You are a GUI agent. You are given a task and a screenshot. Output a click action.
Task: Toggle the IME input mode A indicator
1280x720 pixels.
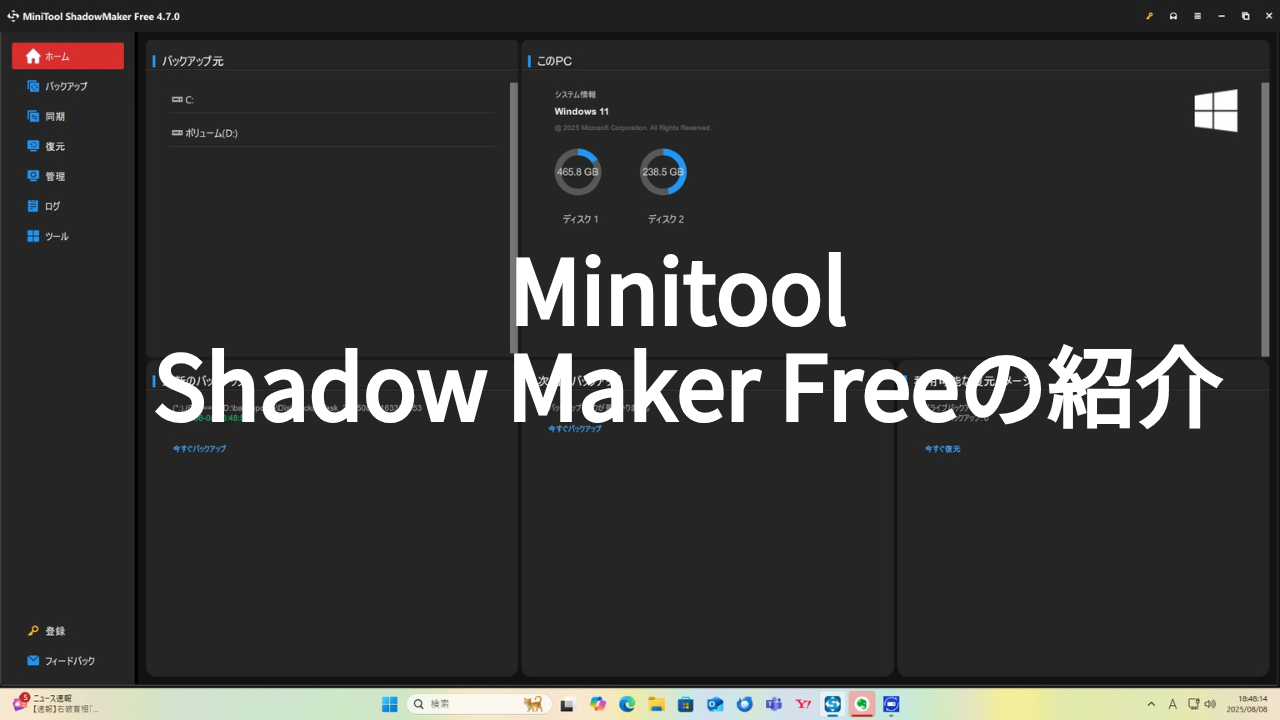point(1172,704)
